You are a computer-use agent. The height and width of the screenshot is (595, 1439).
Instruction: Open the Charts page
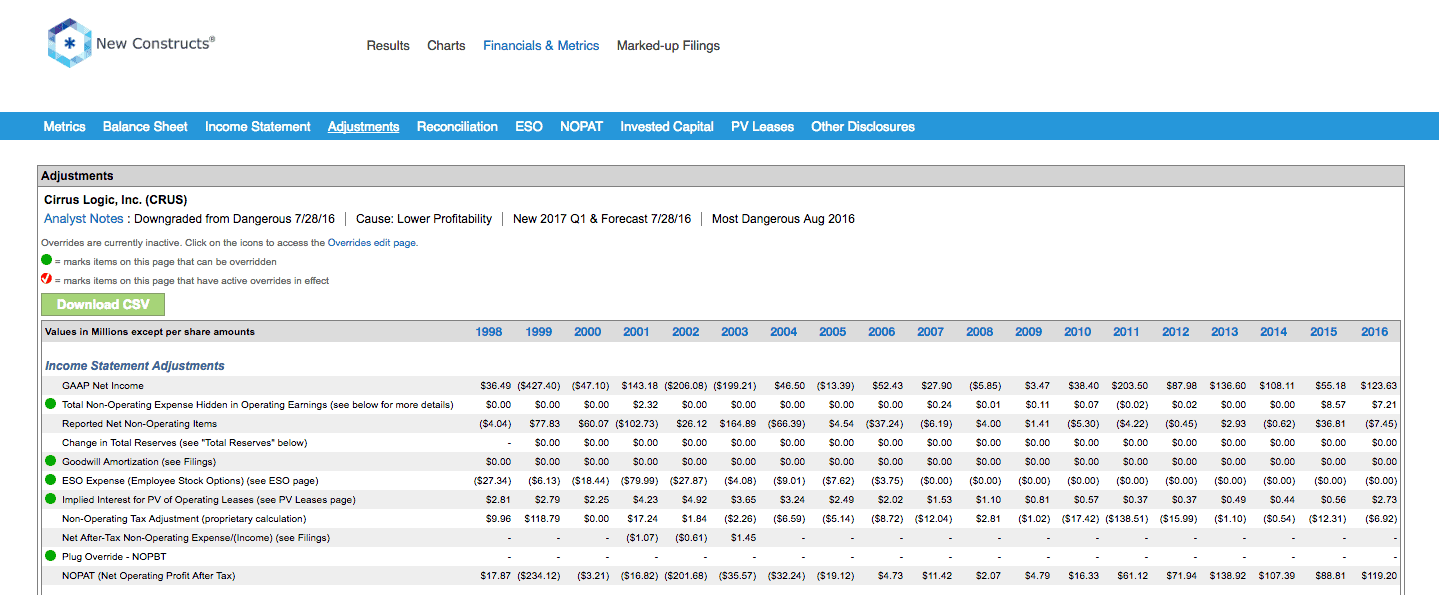pos(446,45)
